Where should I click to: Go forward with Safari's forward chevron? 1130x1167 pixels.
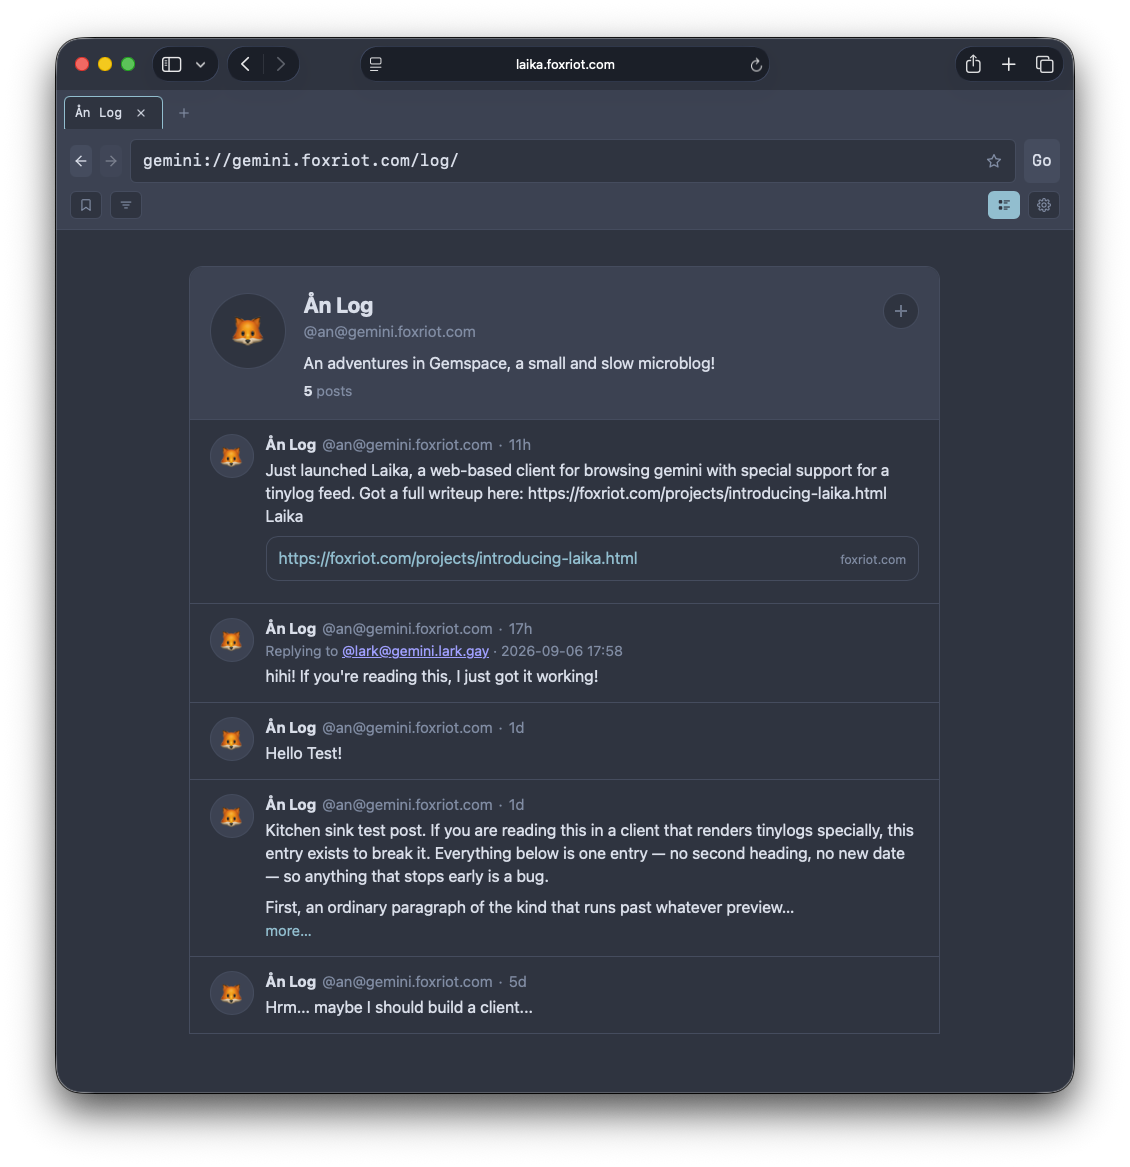[281, 65]
